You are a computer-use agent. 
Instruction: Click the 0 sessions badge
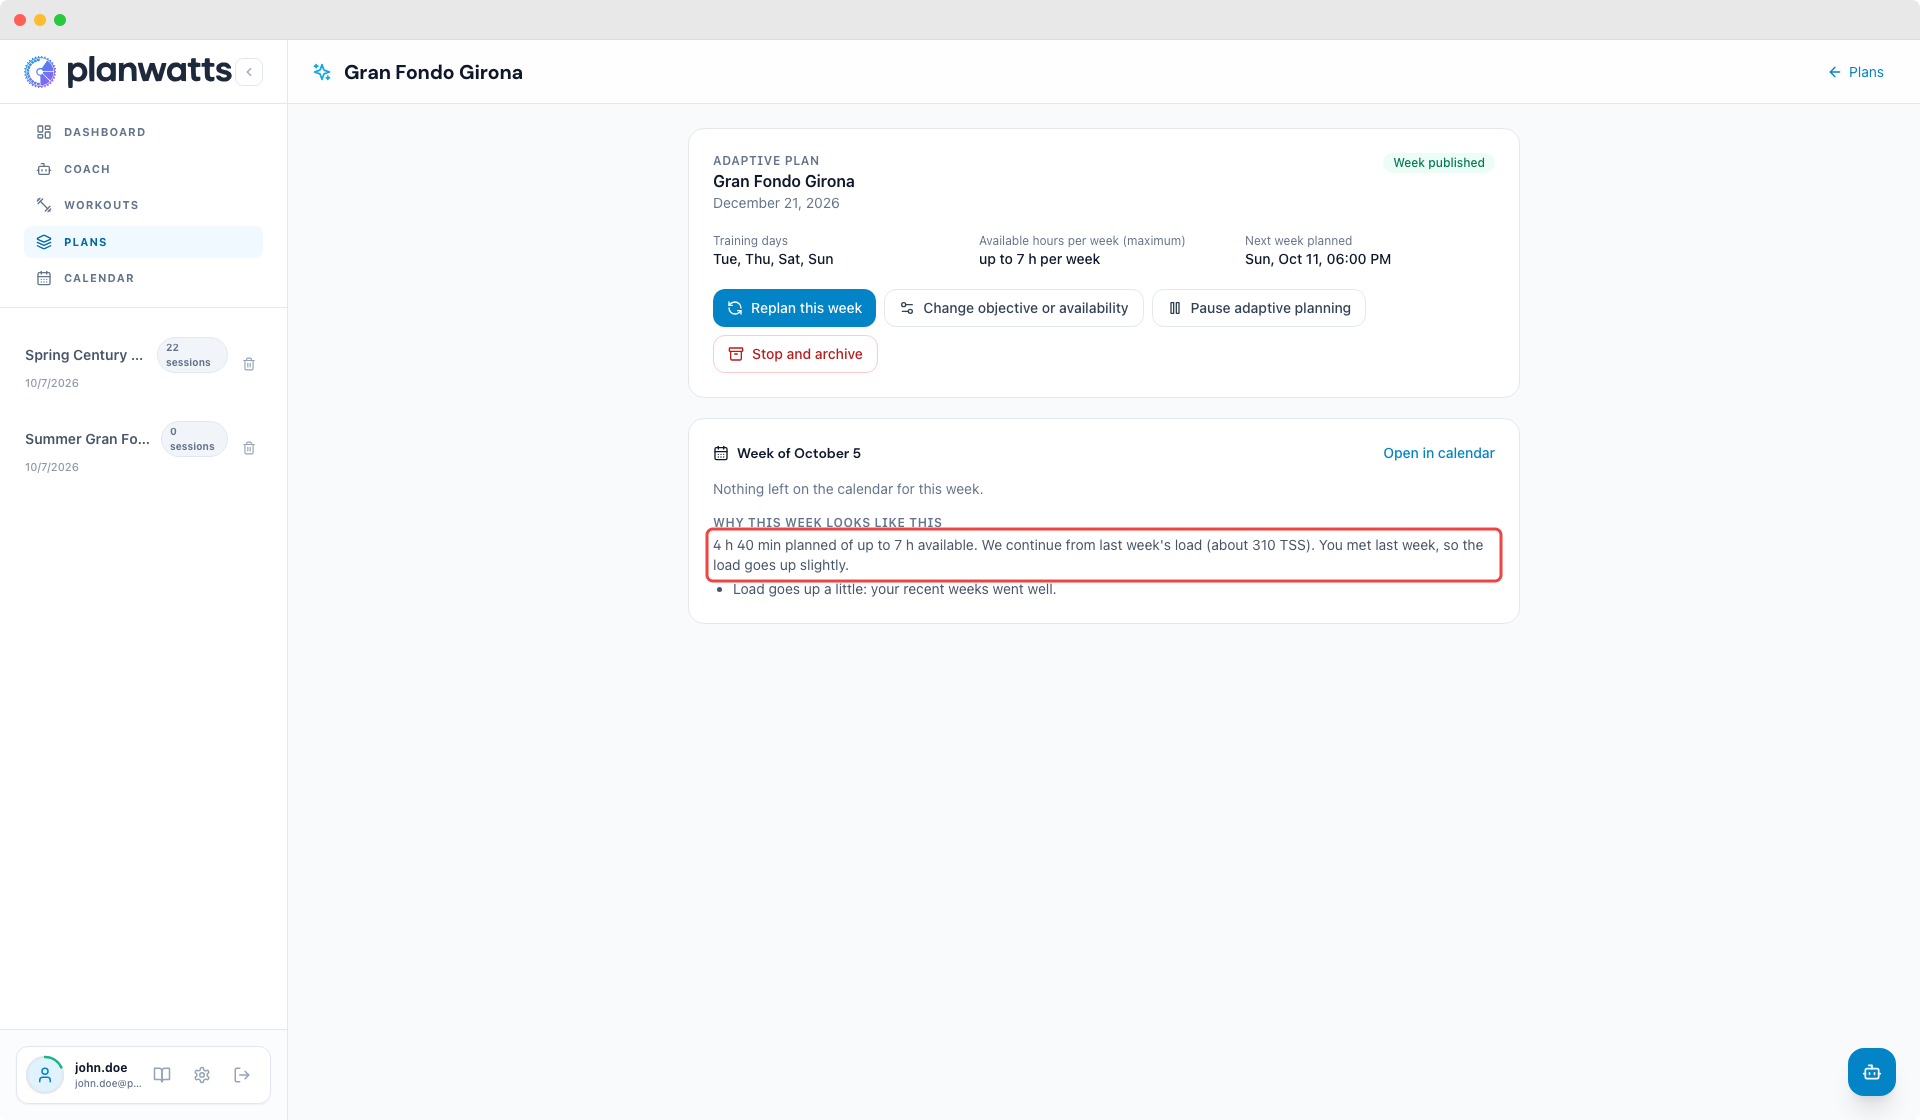[x=194, y=439]
